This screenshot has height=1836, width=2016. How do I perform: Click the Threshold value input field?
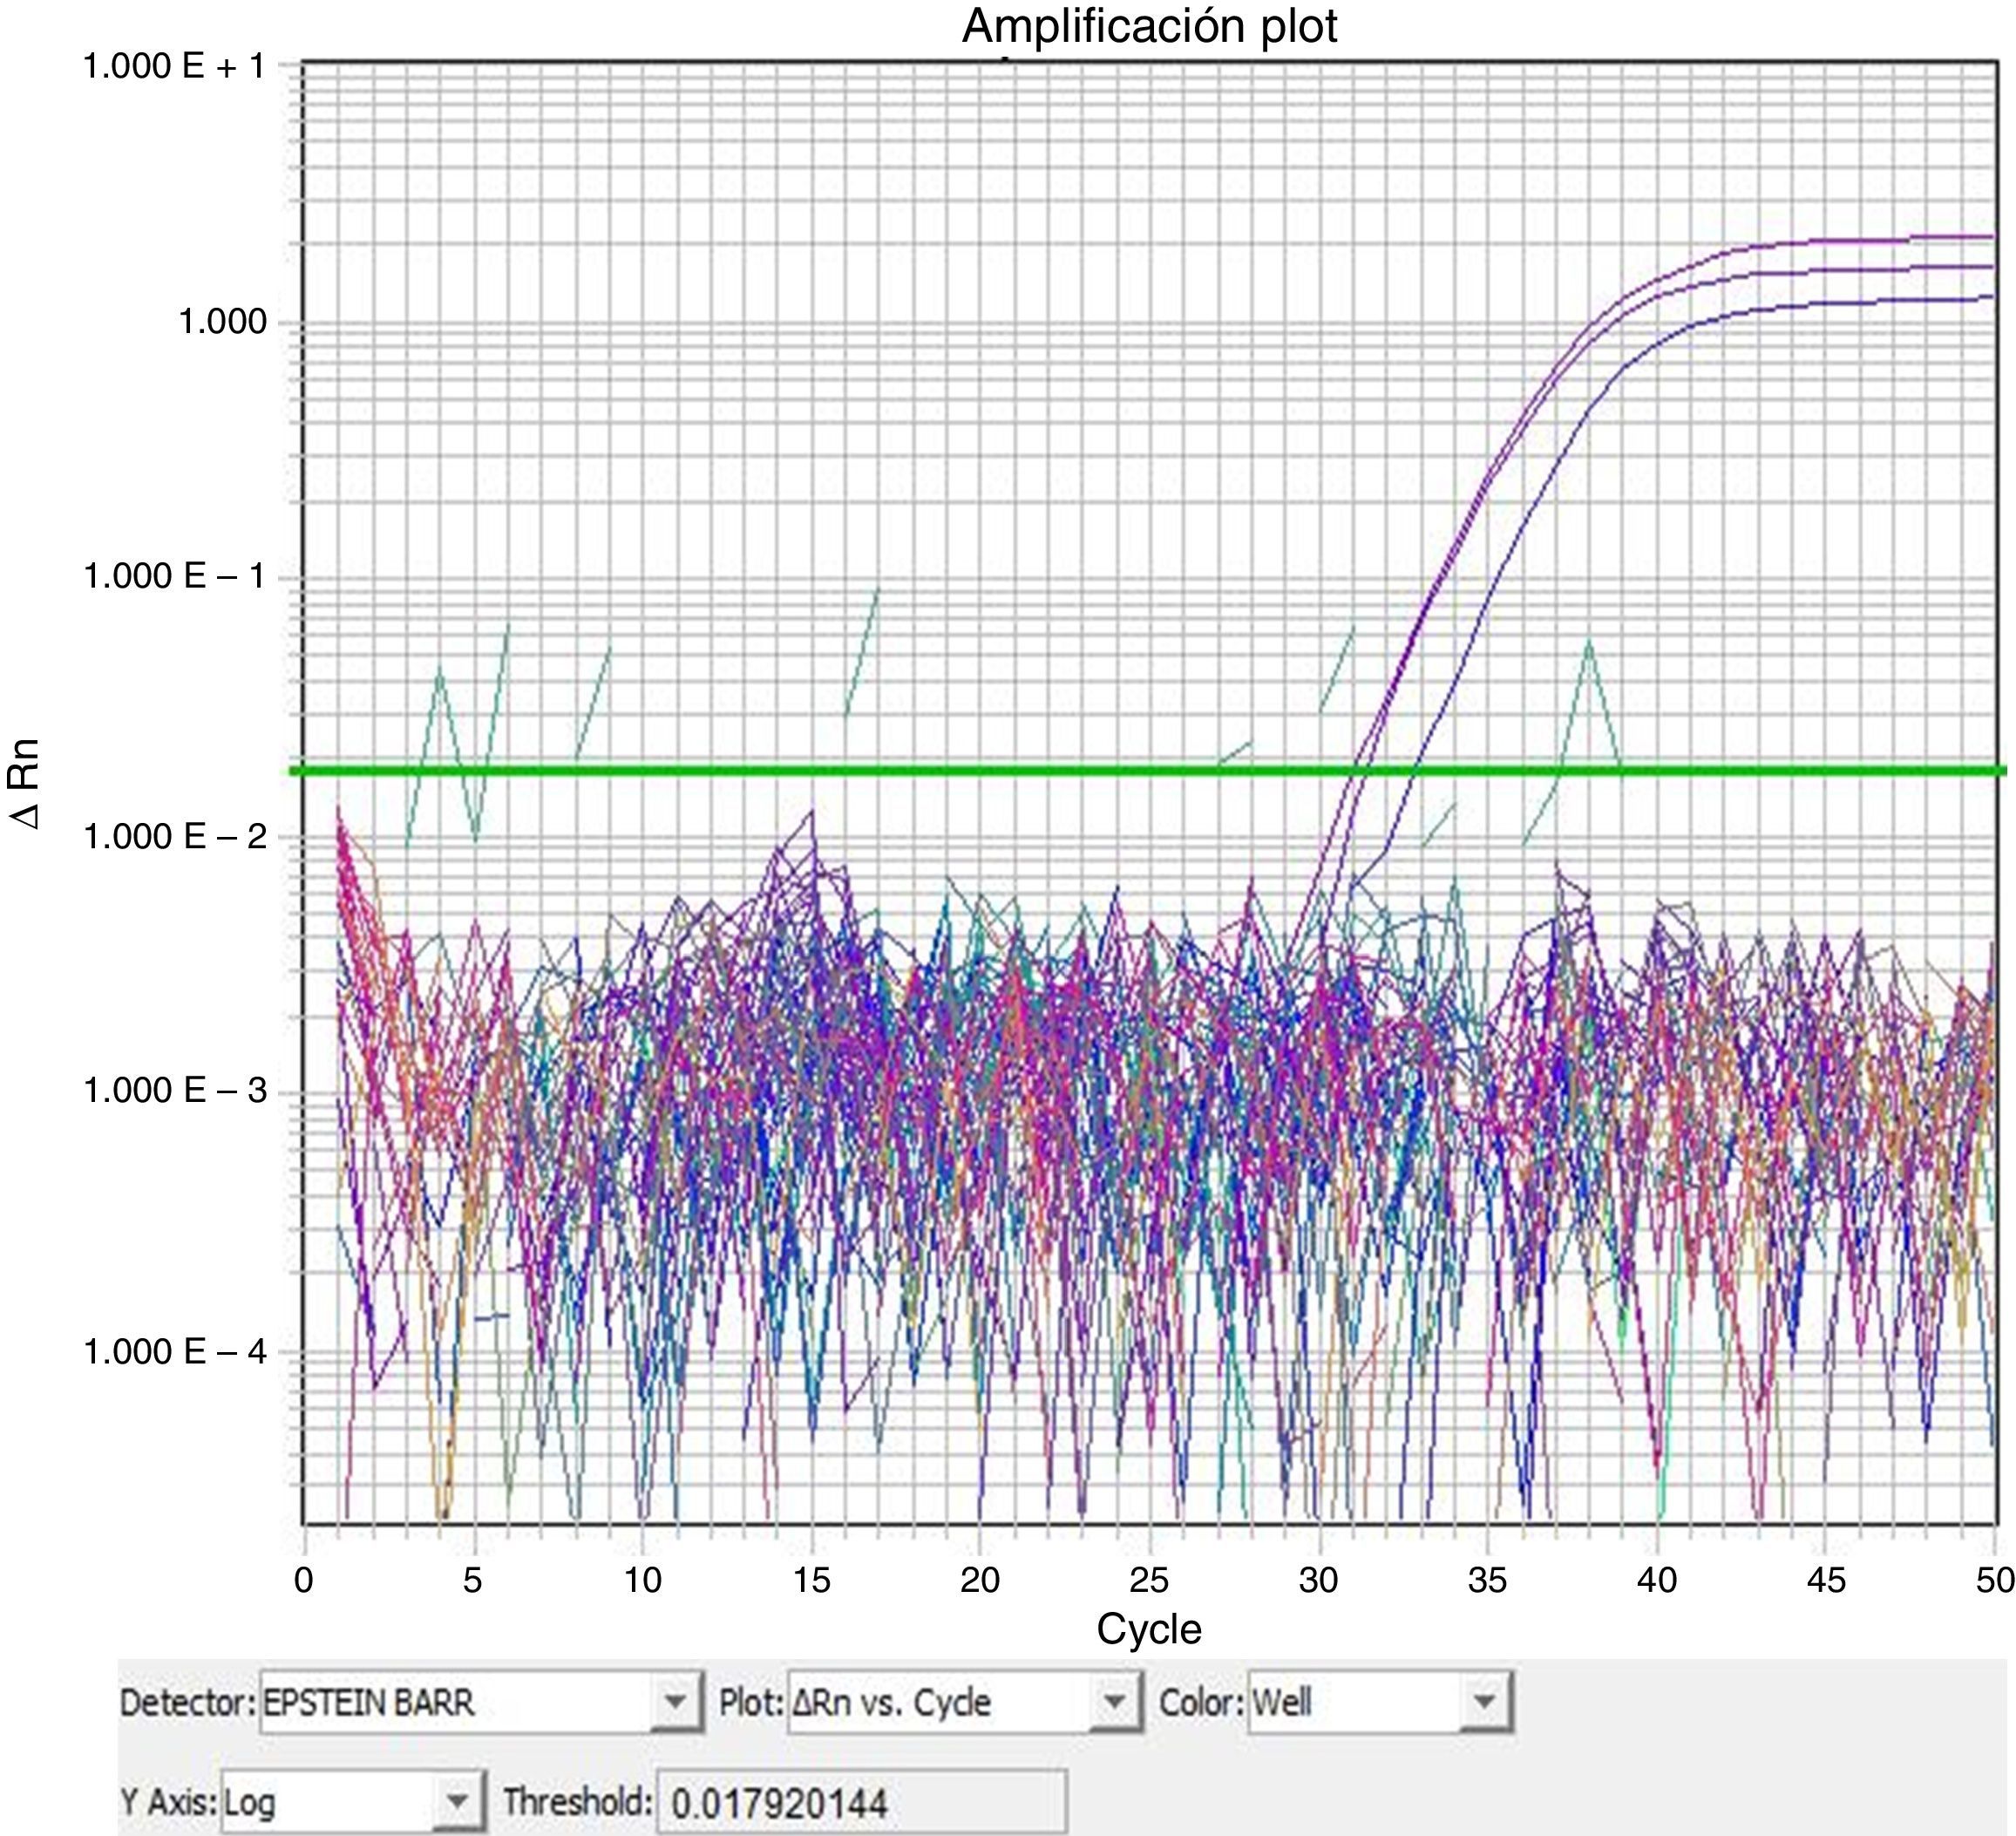tap(860, 1804)
